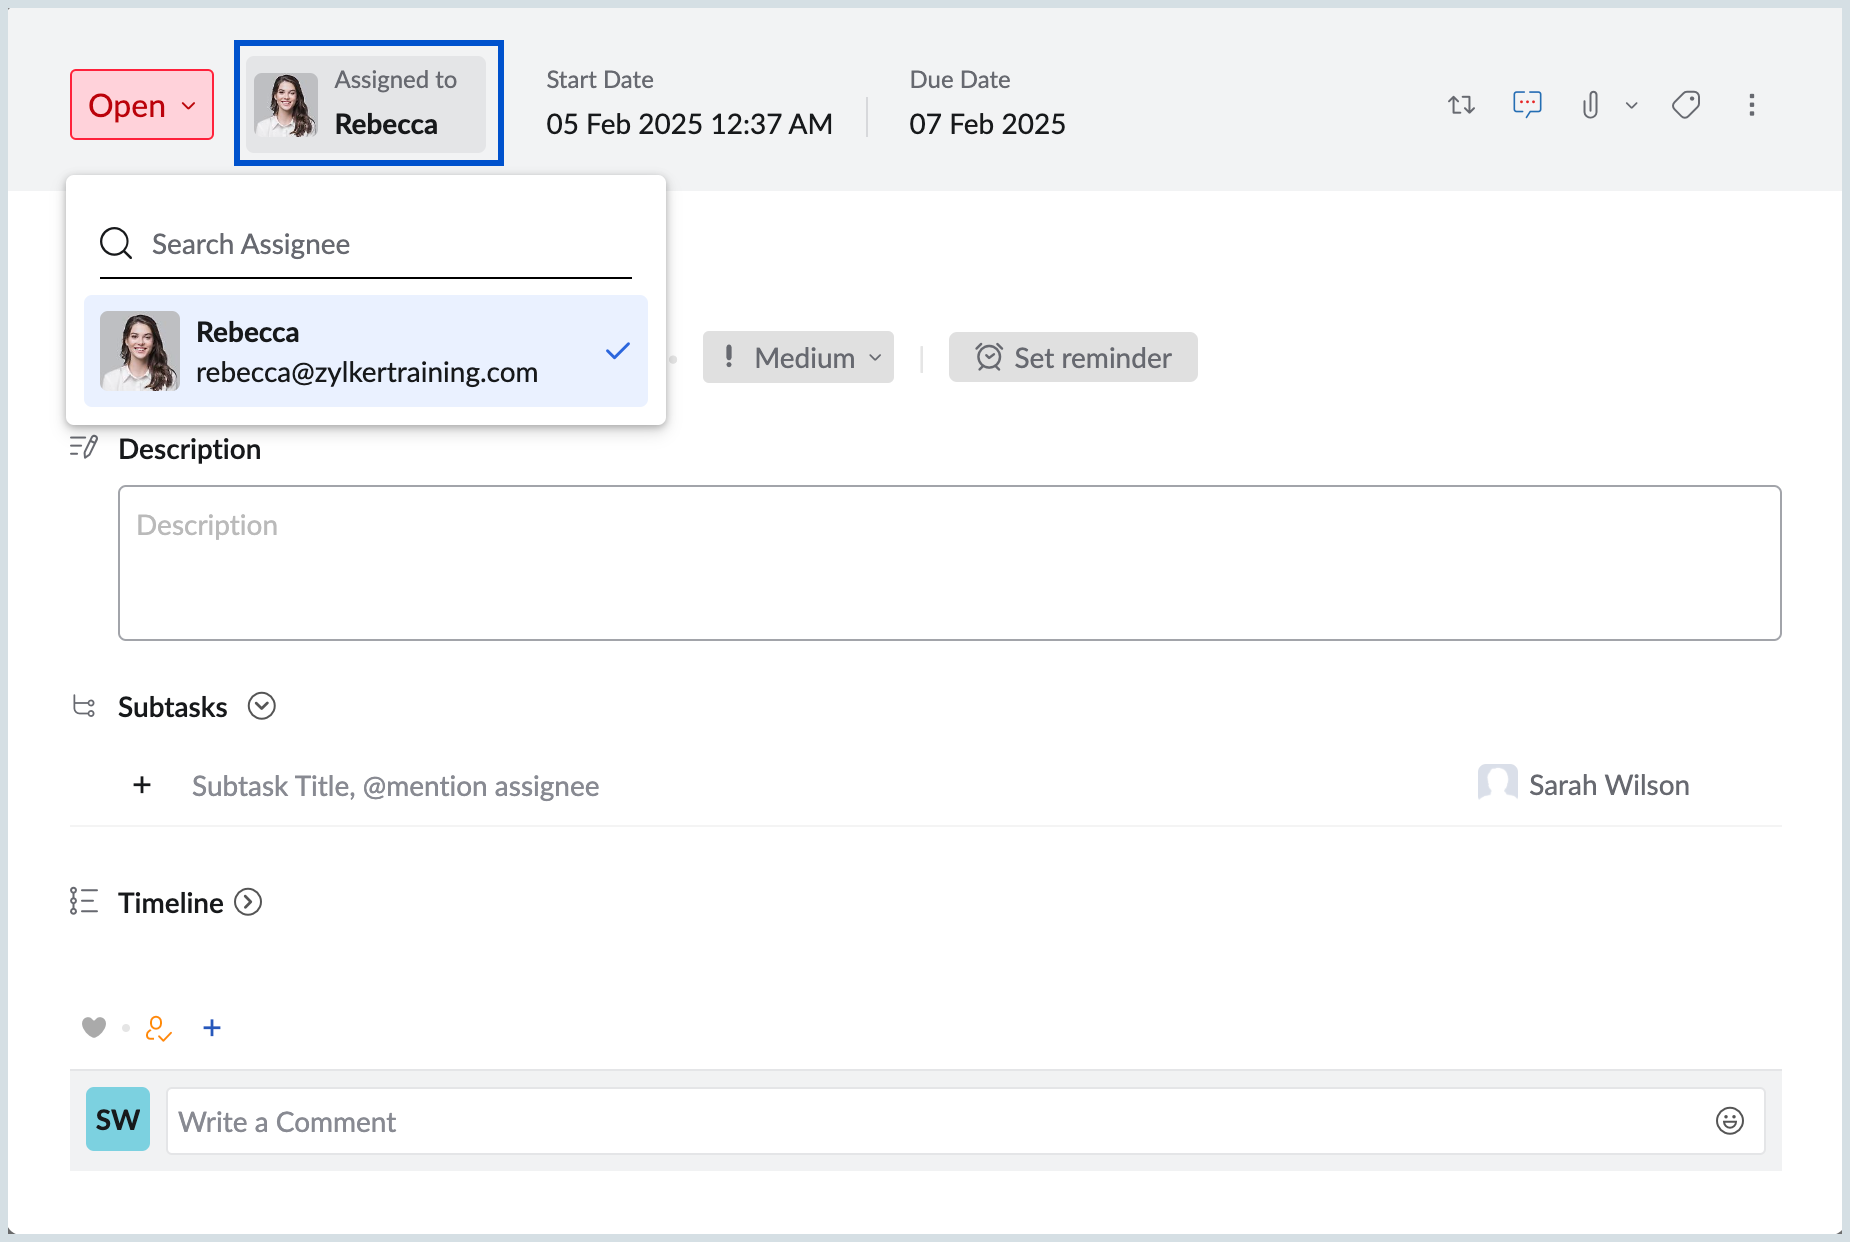Open the three-dot more options menu
Screen dimensions: 1850x1242
[1752, 105]
